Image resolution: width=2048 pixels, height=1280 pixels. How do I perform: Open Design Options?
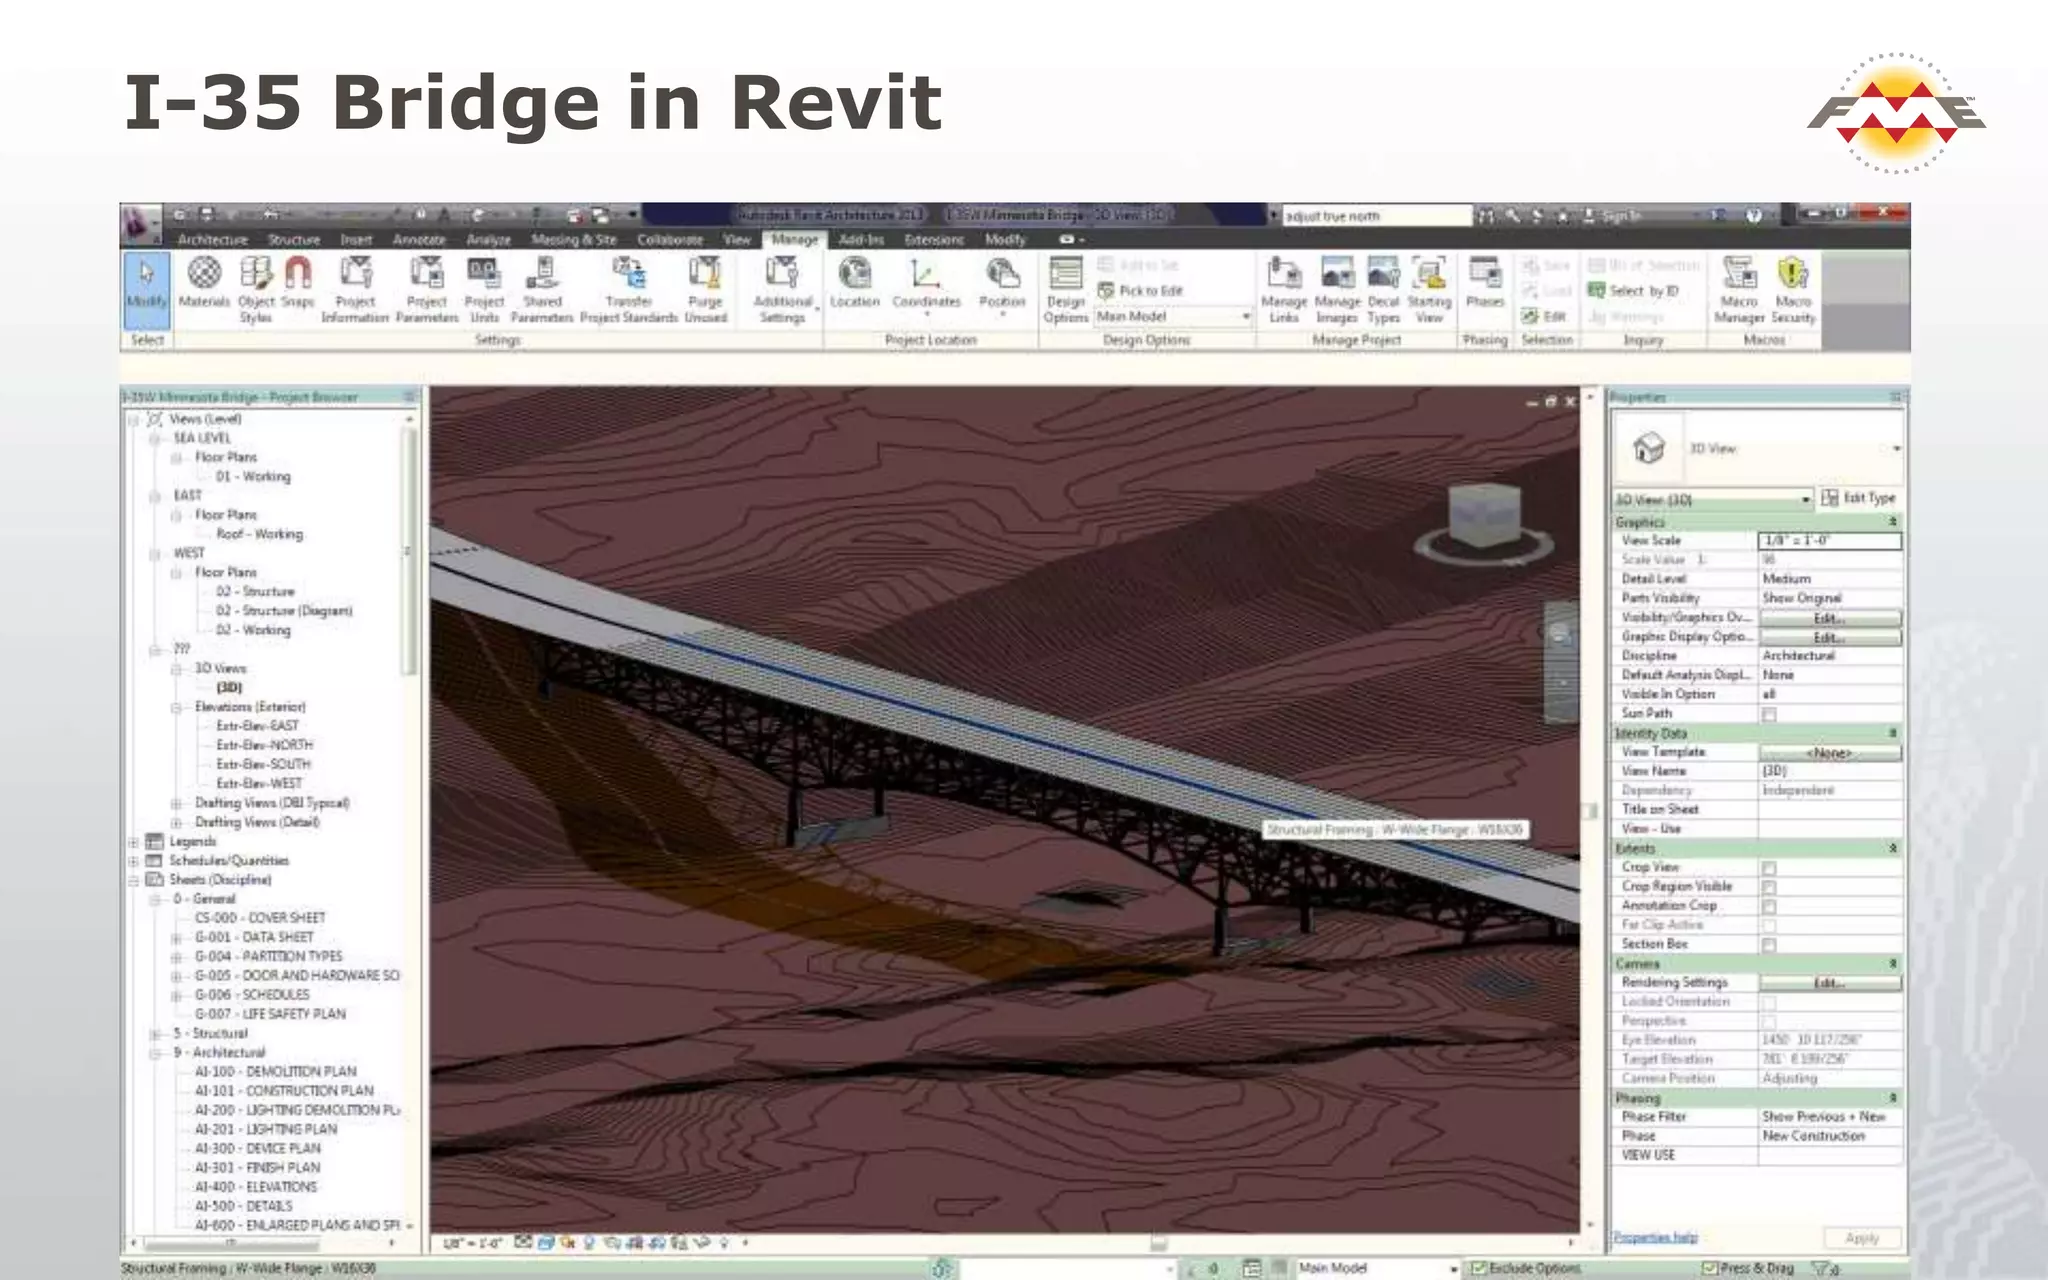[x=1066, y=290]
